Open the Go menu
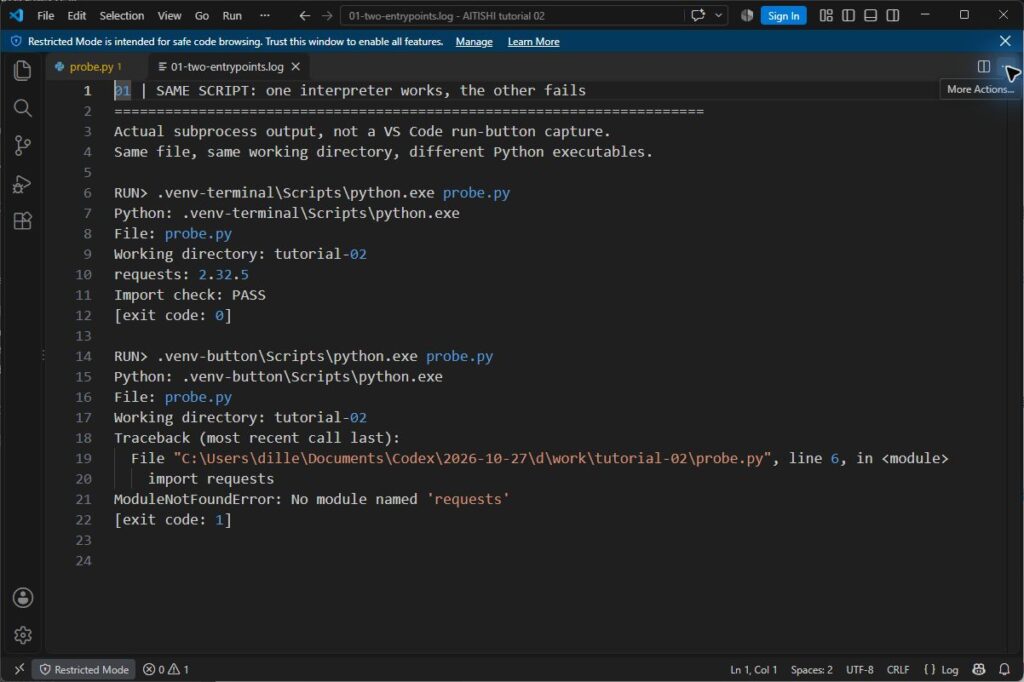Screen dimensions: 1024x682 pos(202,16)
